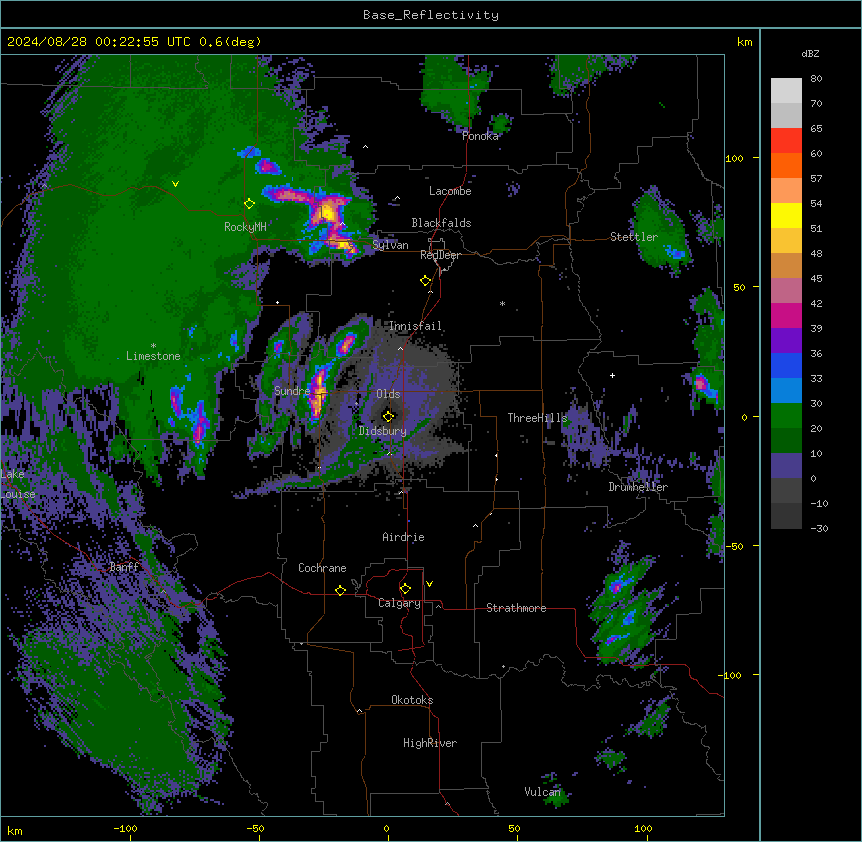Click the Calgary city label
862x842 pixels.
click(400, 603)
